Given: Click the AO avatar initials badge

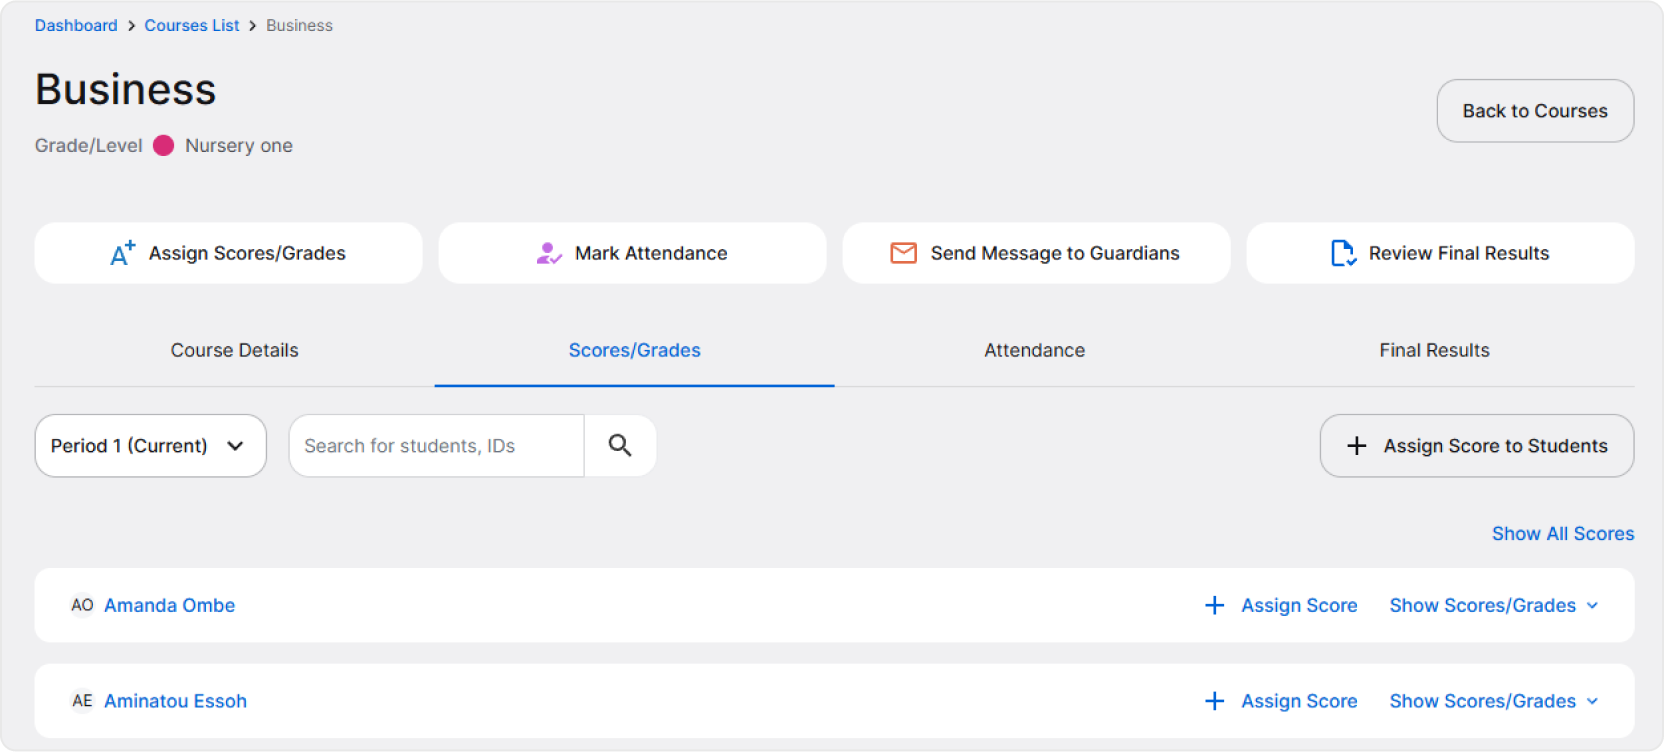Looking at the screenshot, I should [x=82, y=606].
